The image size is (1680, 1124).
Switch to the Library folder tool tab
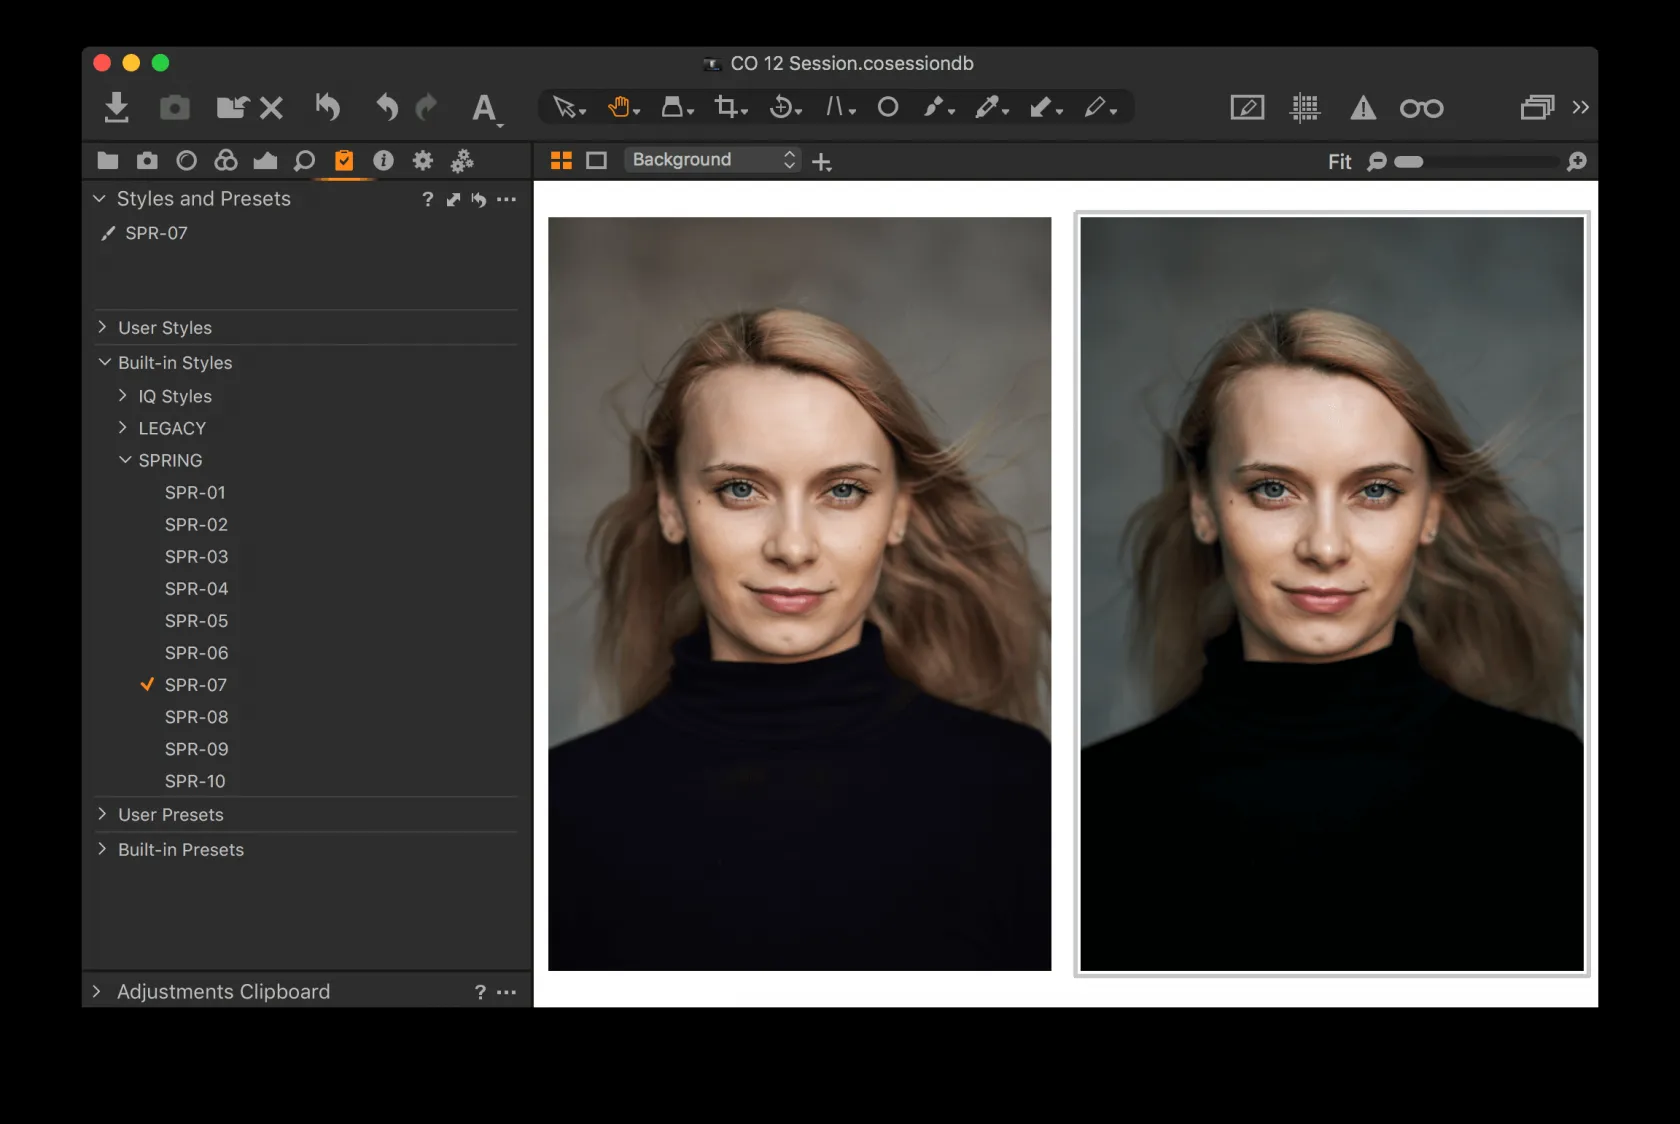tap(108, 161)
